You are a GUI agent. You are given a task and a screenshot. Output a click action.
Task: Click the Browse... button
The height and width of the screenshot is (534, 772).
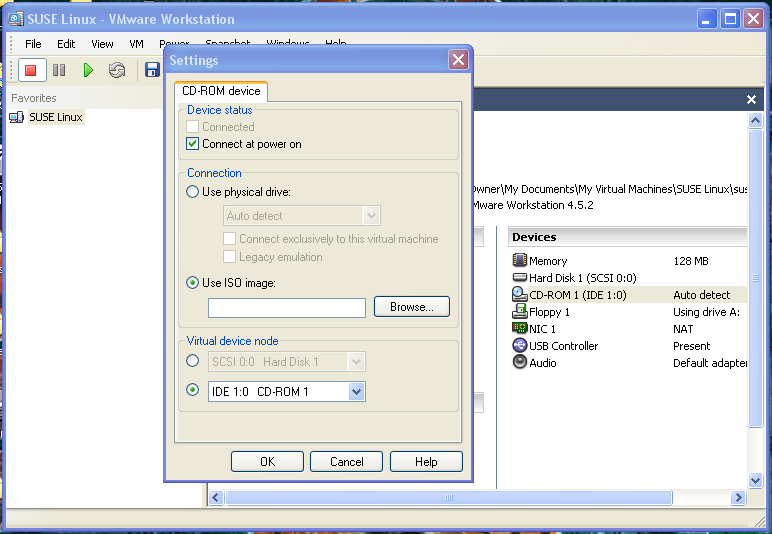click(411, 307)
